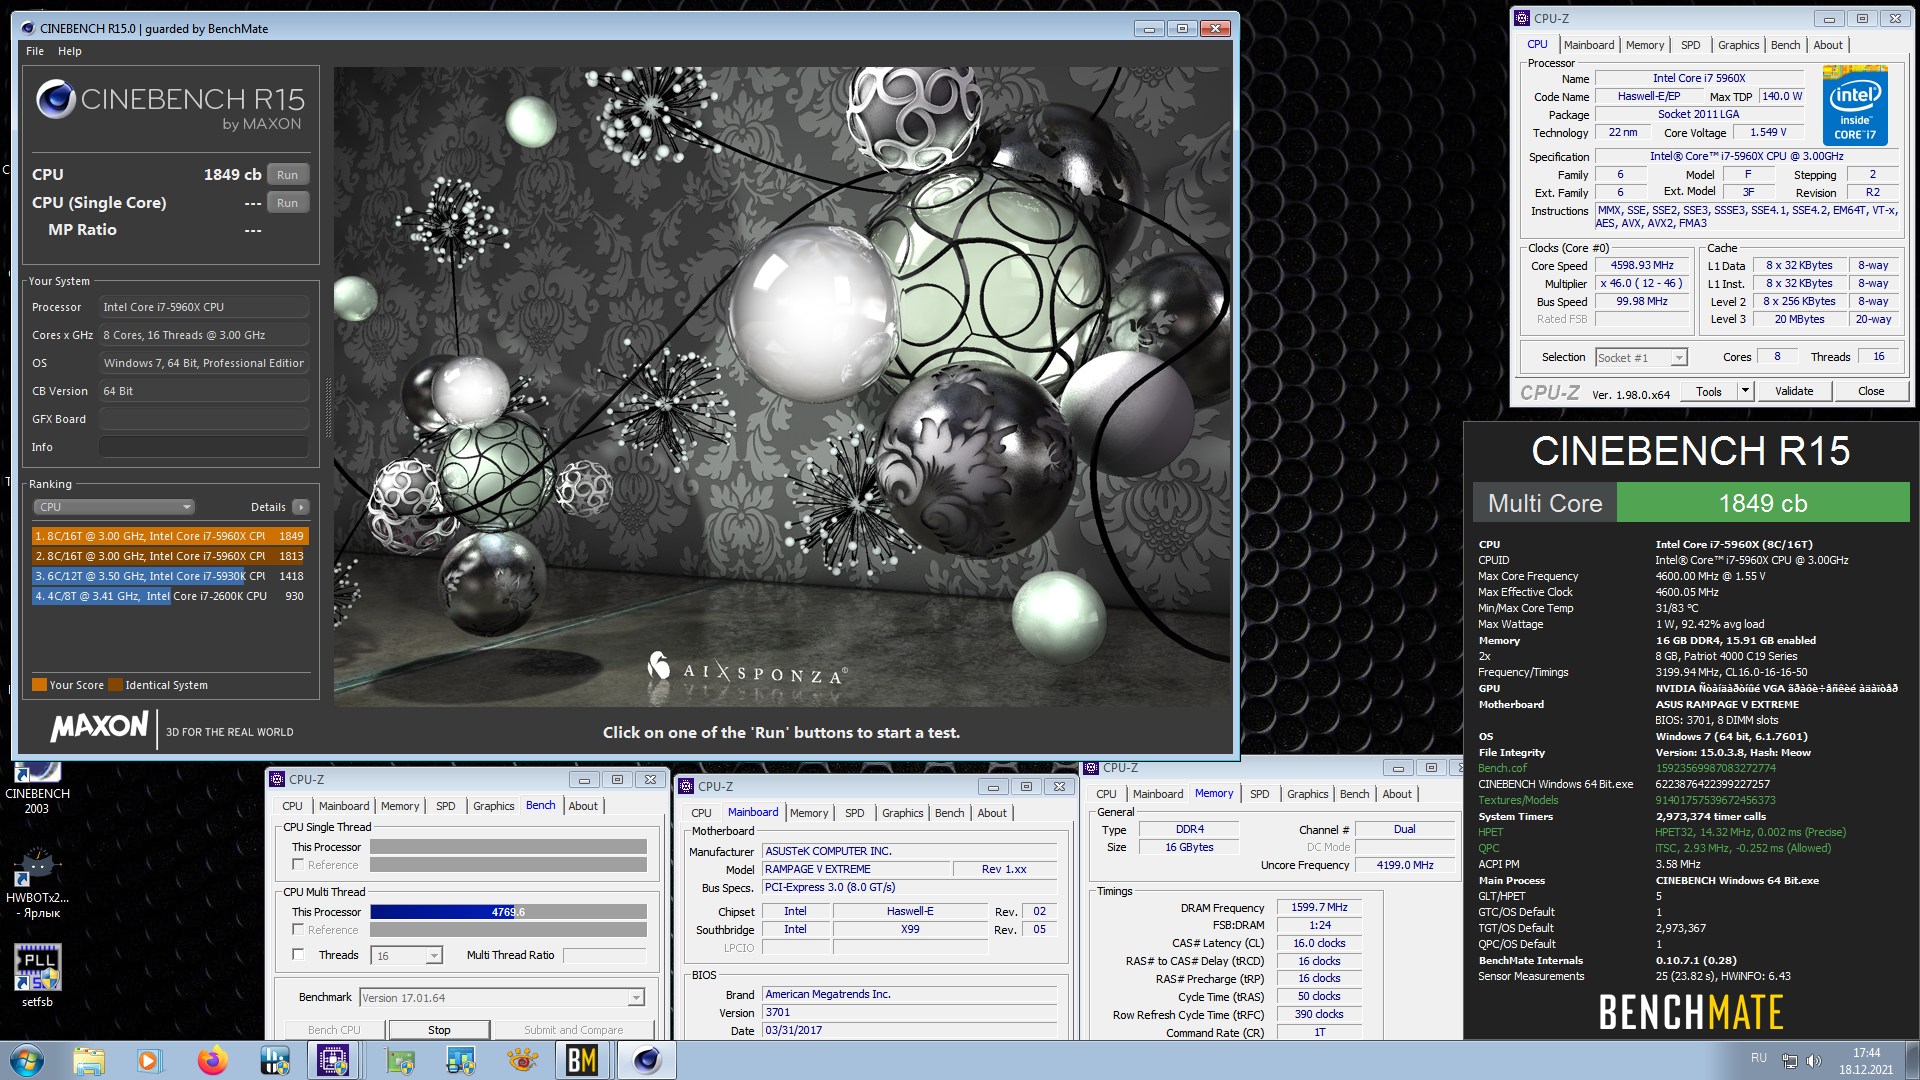Select Memory tab in Mainboard CPU-Z window
This screenshot has width=1920, height=1080.
(x=809, y=813)
